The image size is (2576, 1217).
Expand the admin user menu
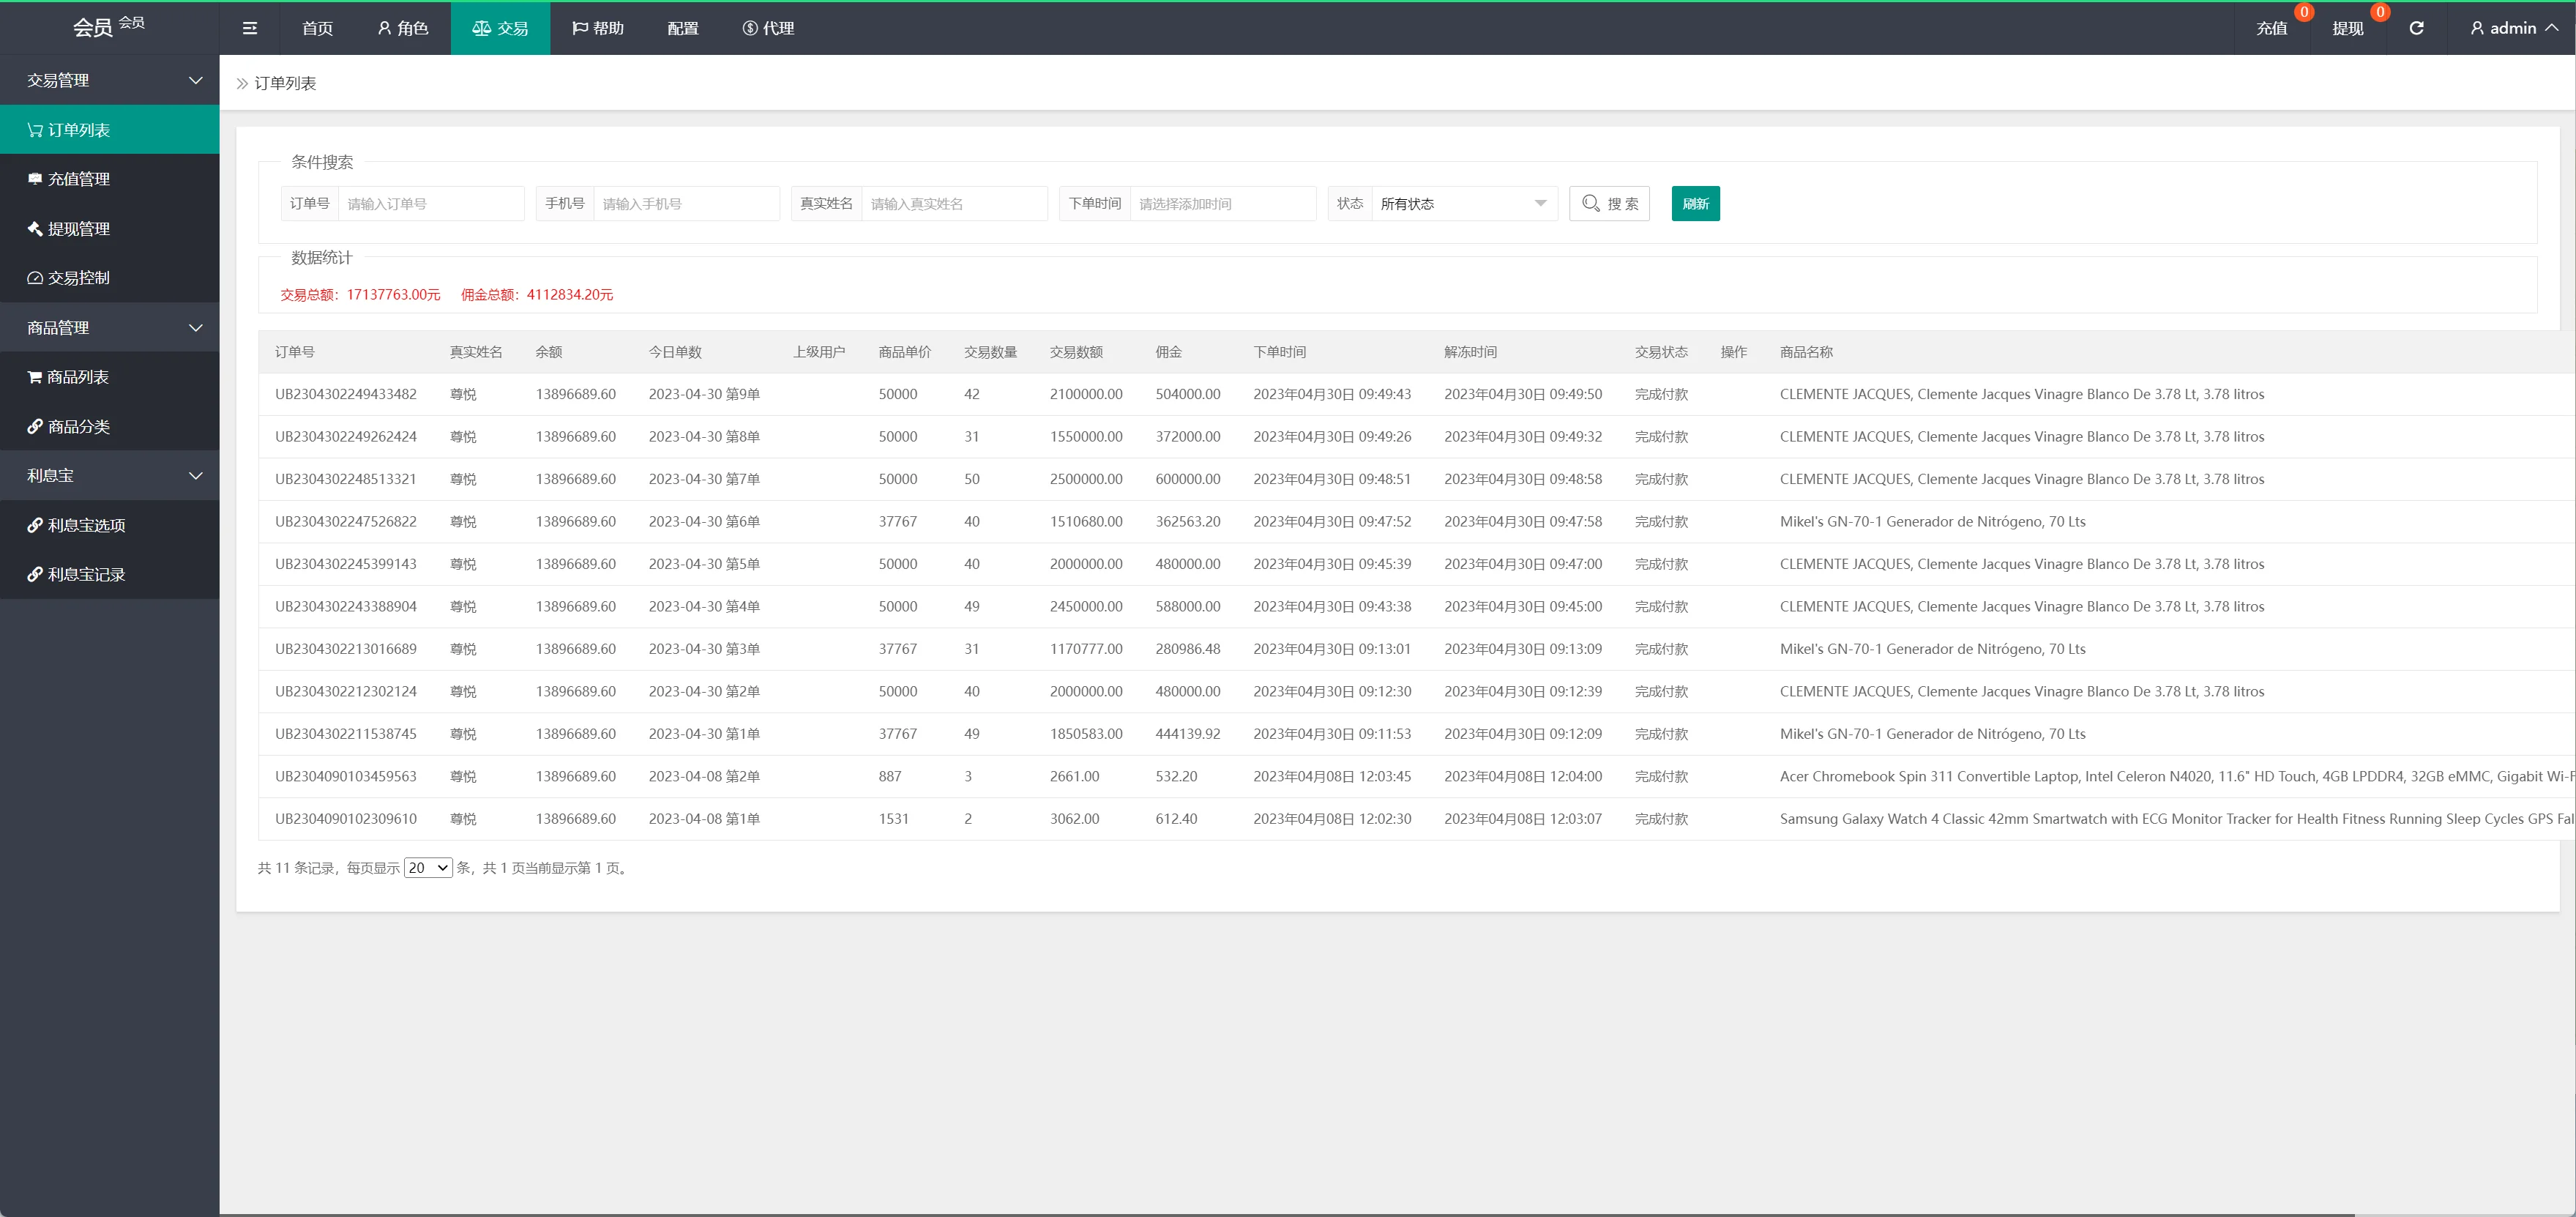2513,28
